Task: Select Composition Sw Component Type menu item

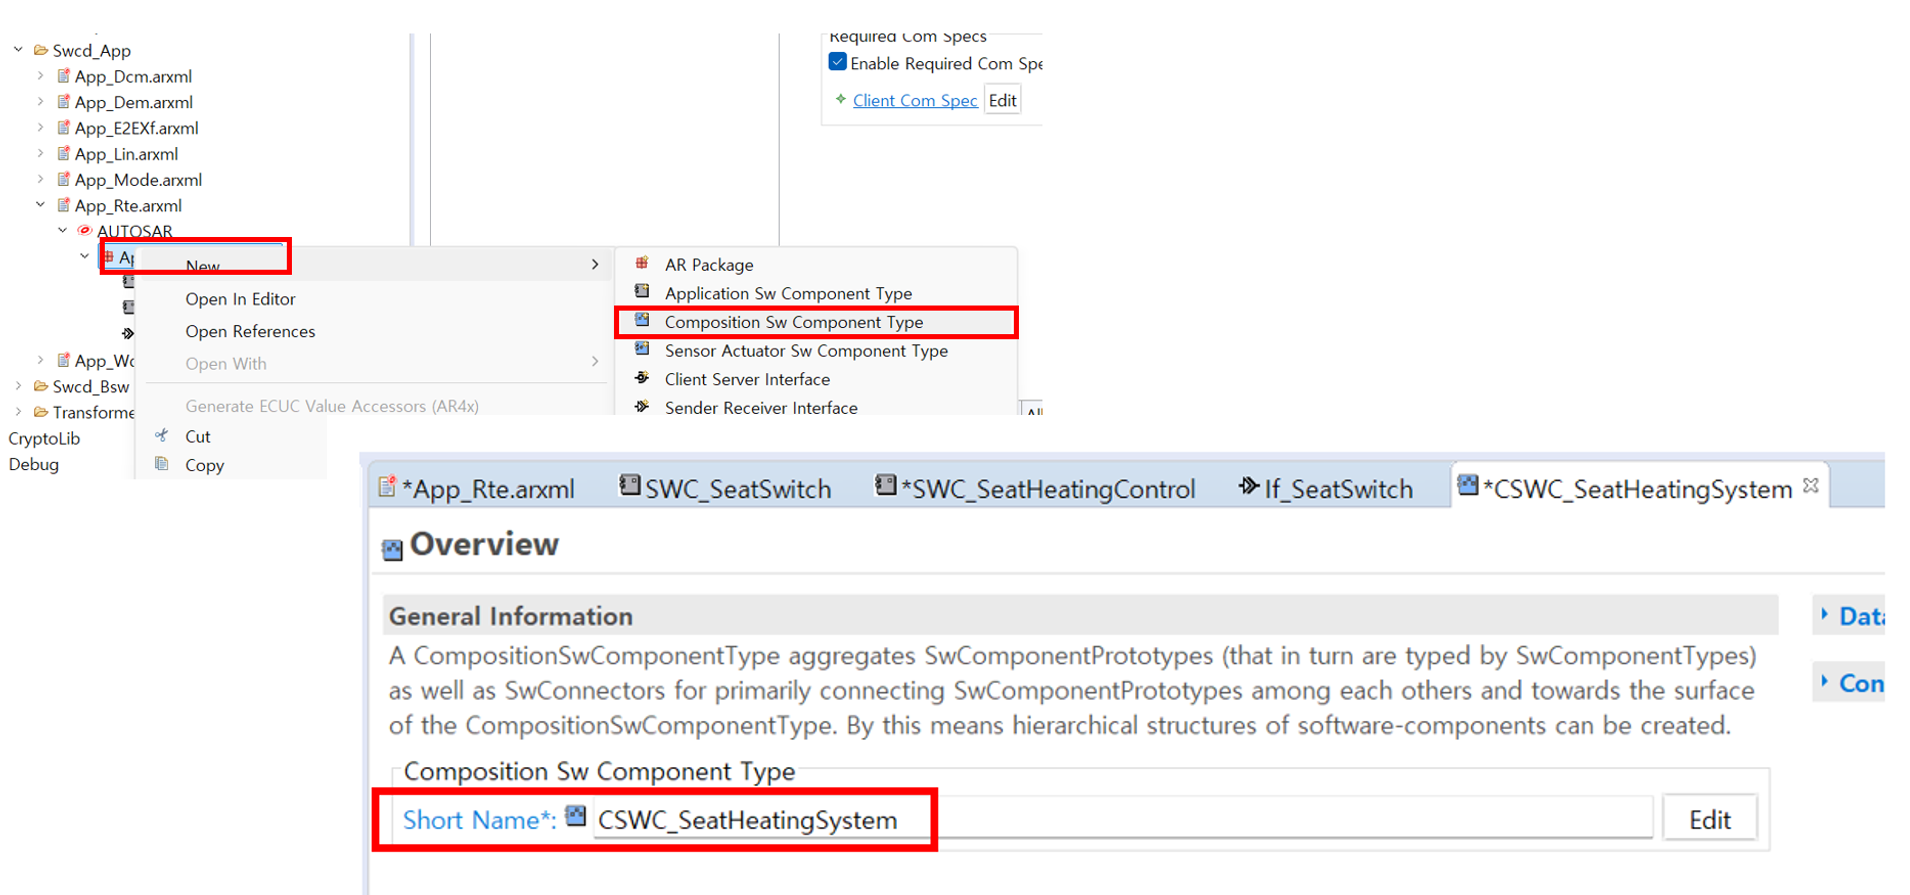Action: [x=793, y=322]
